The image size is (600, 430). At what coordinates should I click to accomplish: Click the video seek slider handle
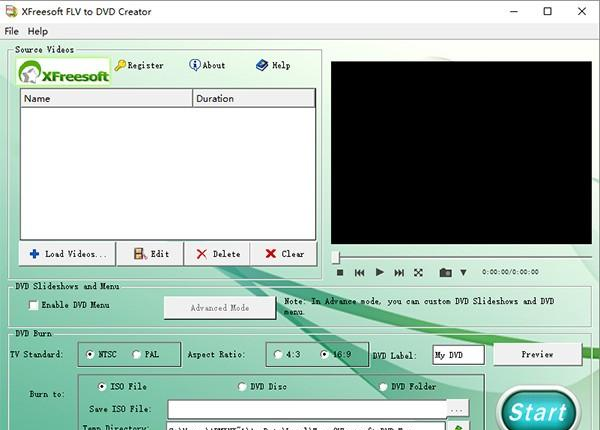[336, 257]
